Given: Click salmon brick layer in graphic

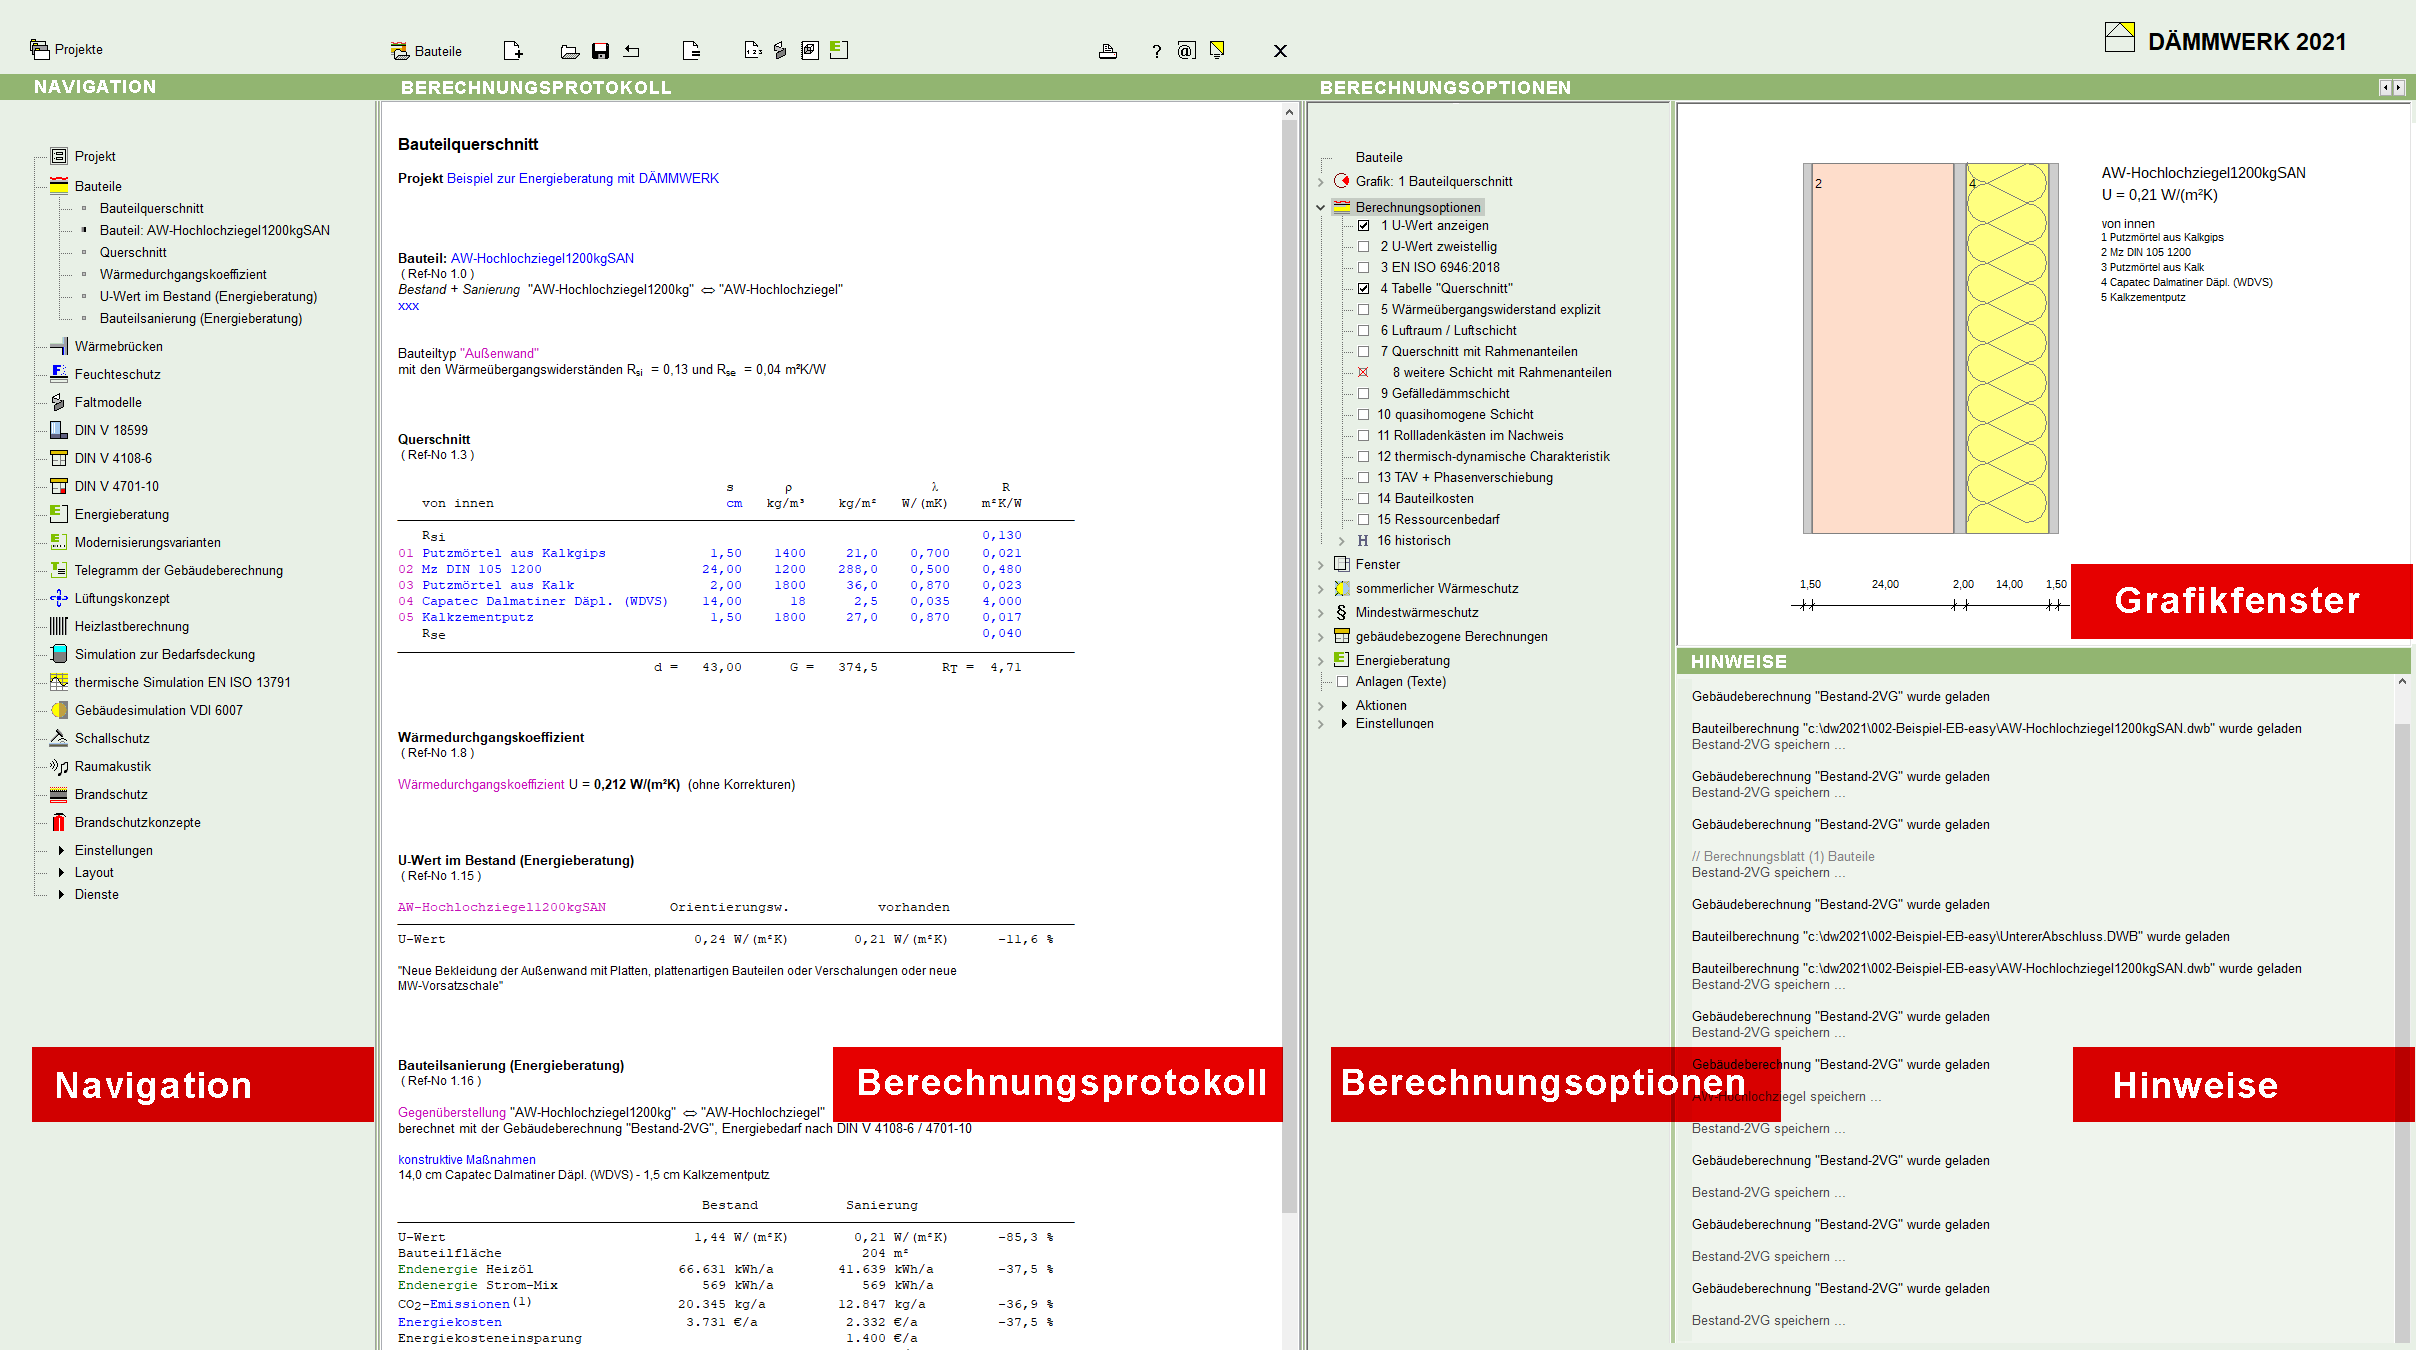Looking at the screenshot, I should pos(1882,348).
